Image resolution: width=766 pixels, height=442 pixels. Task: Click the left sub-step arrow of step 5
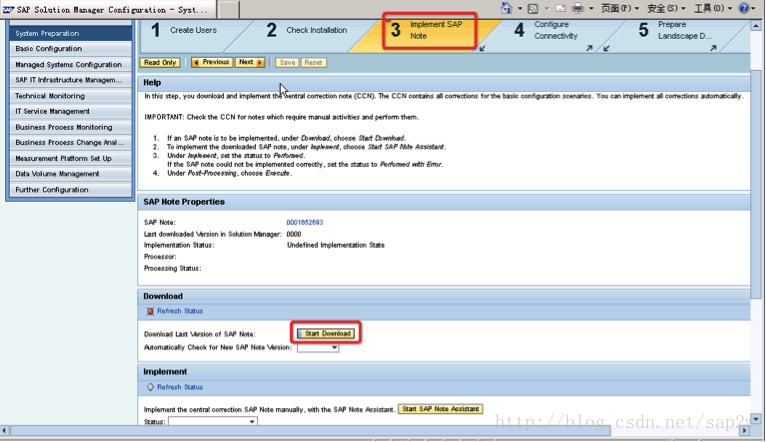click(x=606, y=48)
